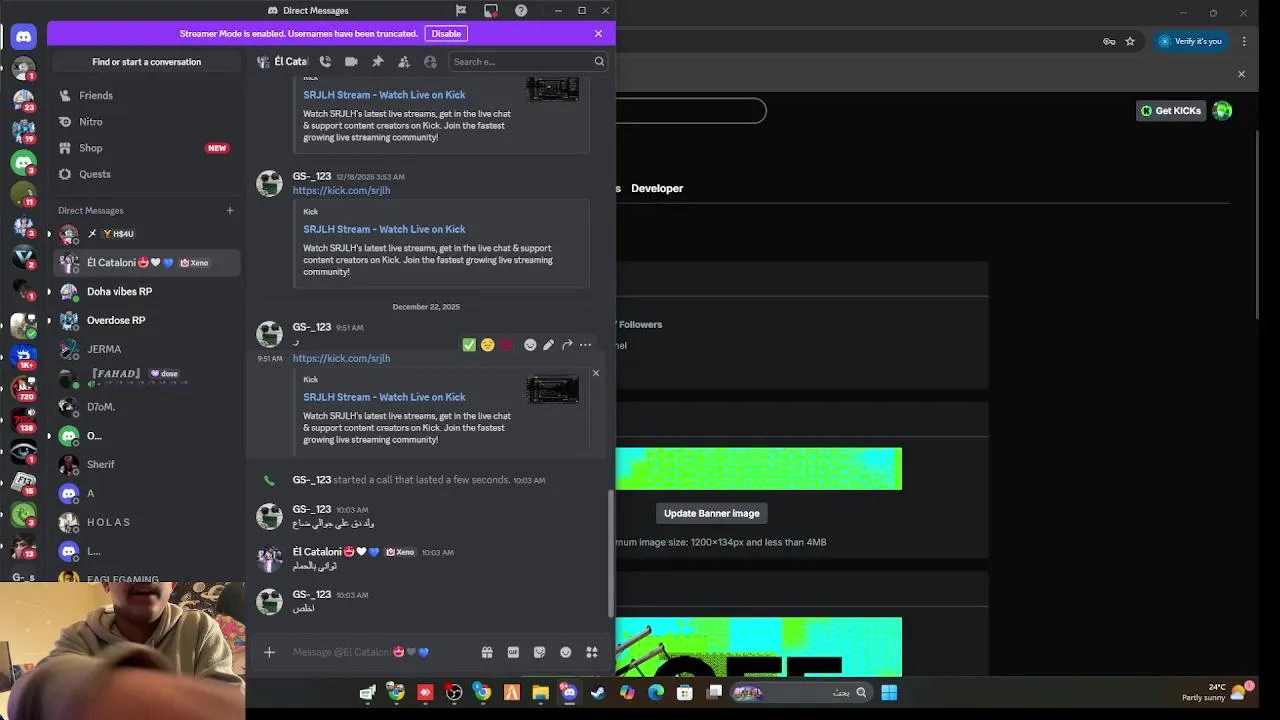Open File Explorer from the taskbar
Viewport: 1280px width, 720px height.
pyautogui.click(x=540, y=692)
